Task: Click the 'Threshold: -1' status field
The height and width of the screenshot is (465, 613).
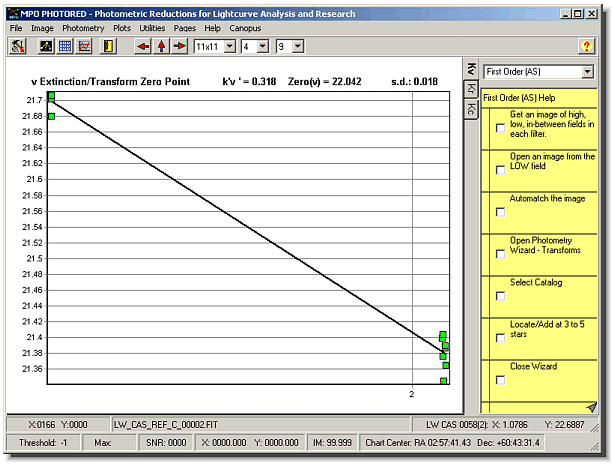Action: pyautogui.click(x=43, y=443)
